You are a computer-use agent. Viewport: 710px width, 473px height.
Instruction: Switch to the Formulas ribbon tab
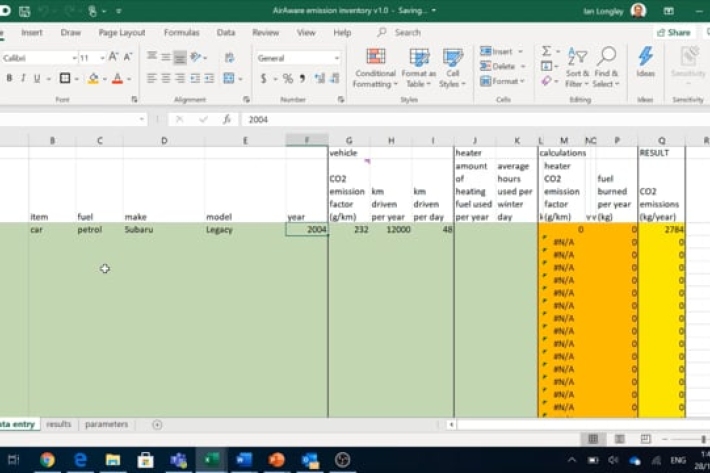pyautogui.click(x=181, y=32)
